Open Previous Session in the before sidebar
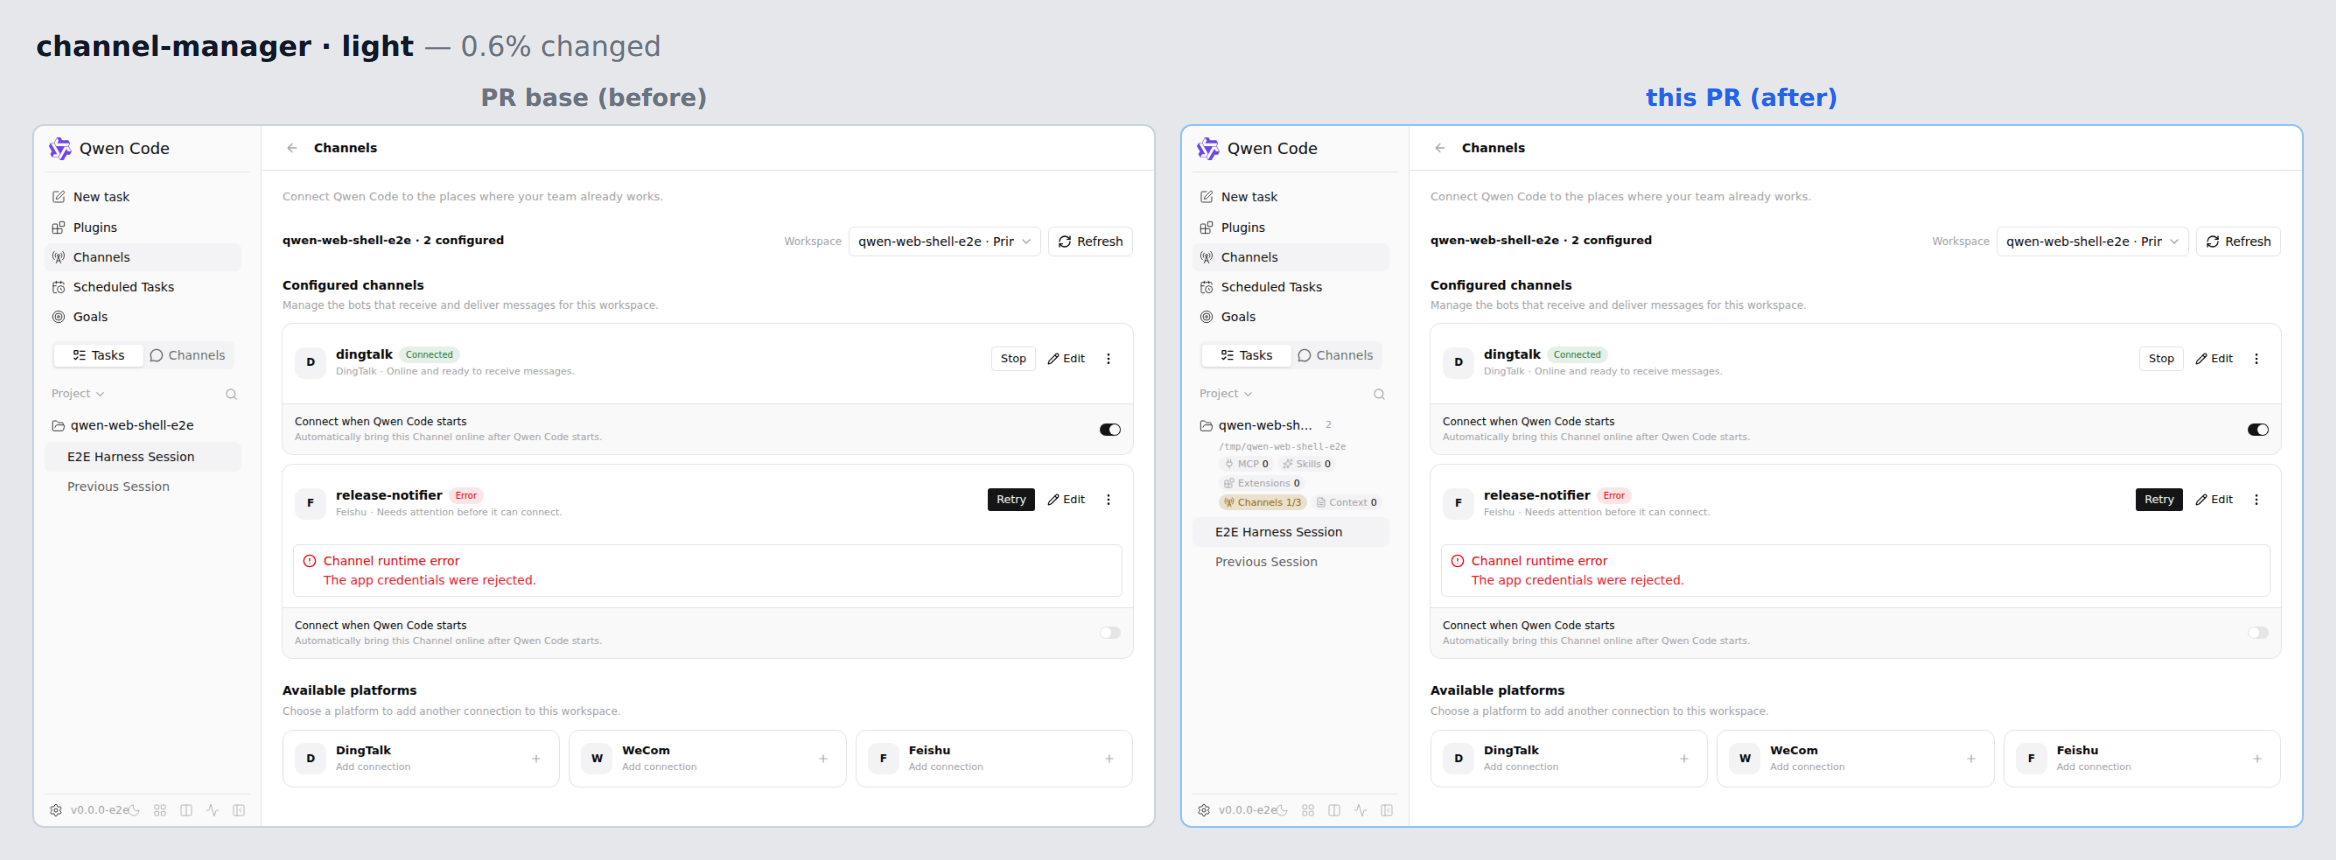The image size is (2336, 860). click(x=143, y=487)
